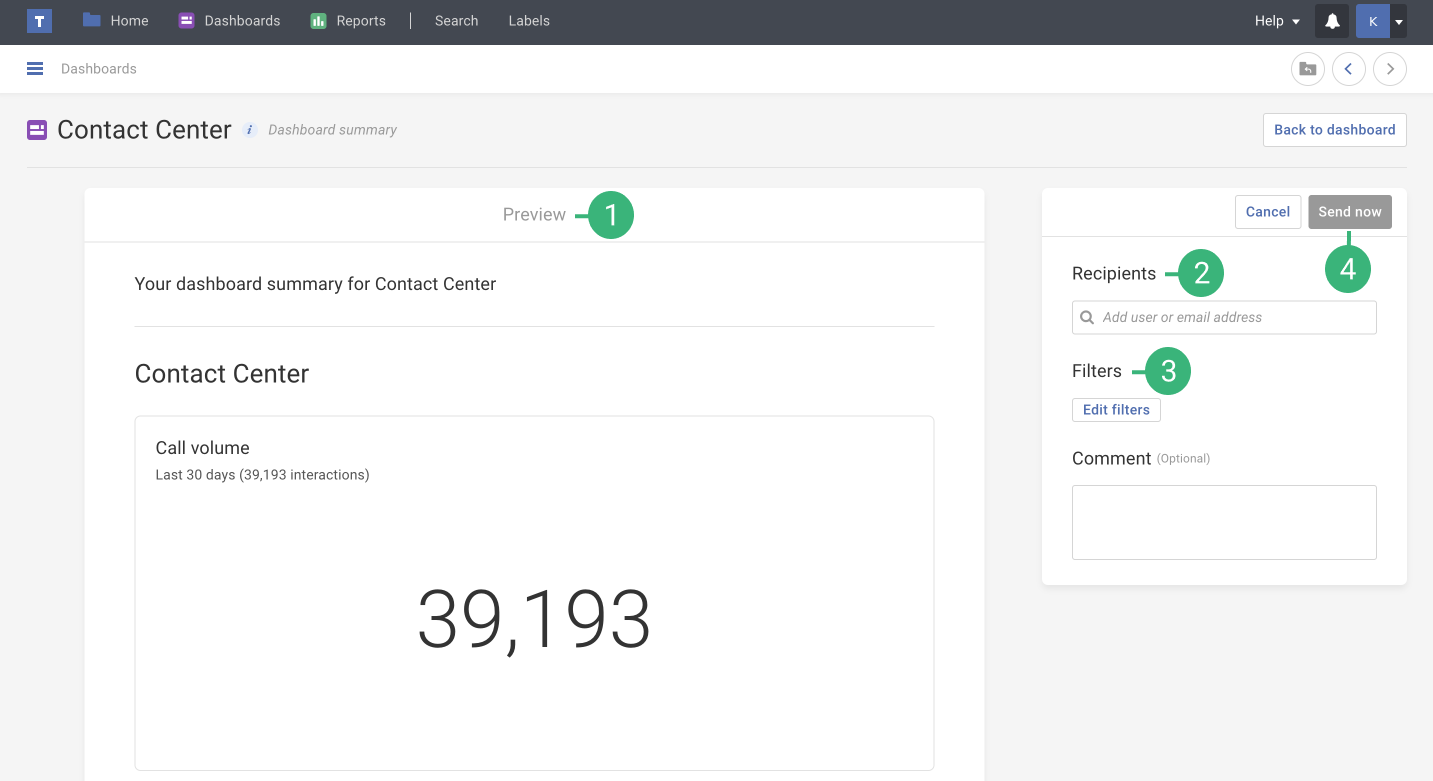
Task: Click the Edit filters button
Action: point(1116,410)
